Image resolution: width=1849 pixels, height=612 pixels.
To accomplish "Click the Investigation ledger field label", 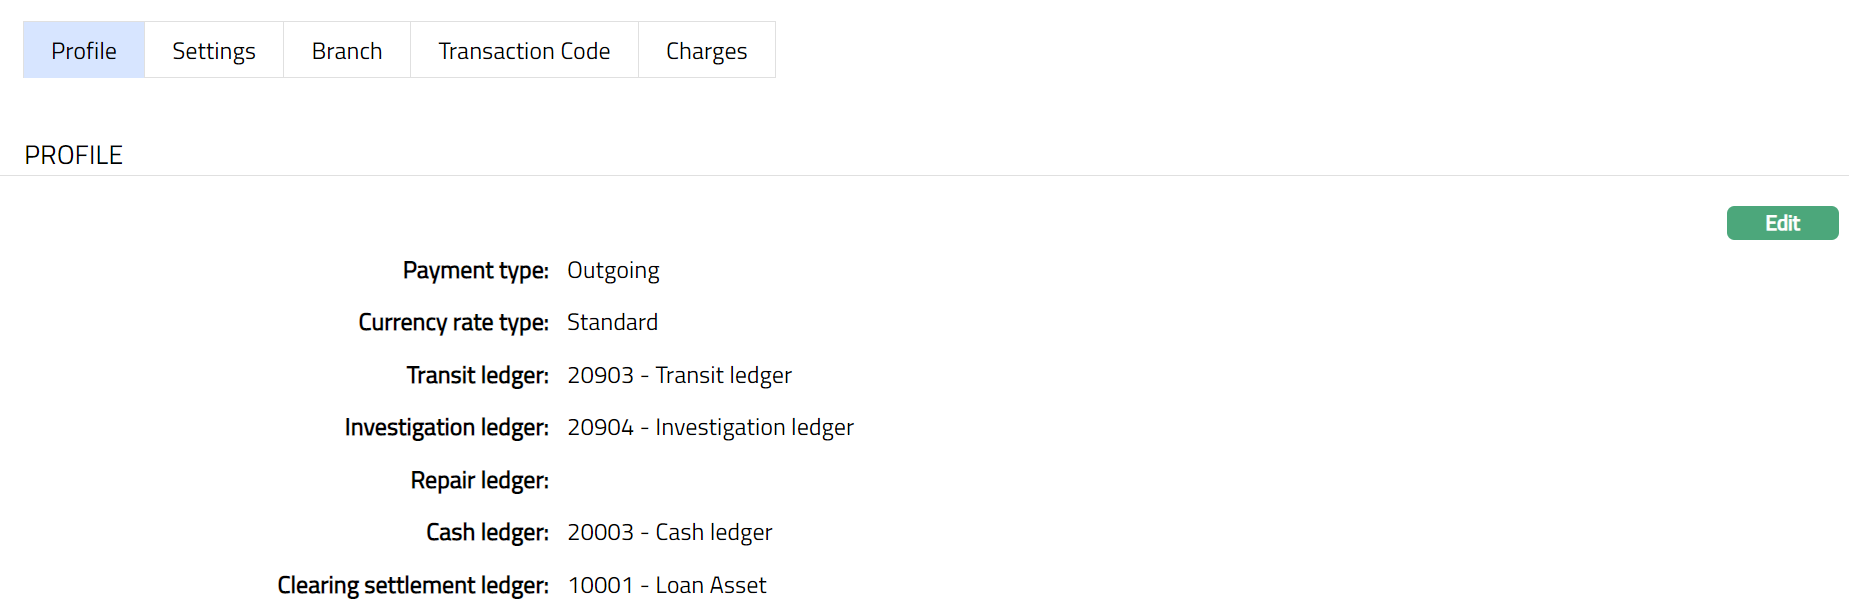I will point(446,427).
